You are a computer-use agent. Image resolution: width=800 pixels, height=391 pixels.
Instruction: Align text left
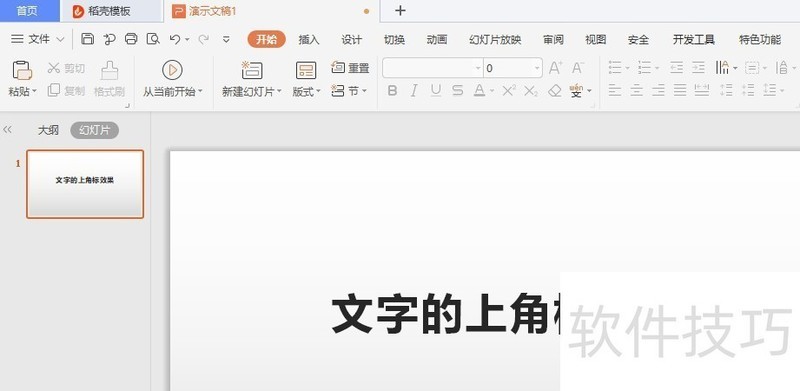[x=615, y=91]
